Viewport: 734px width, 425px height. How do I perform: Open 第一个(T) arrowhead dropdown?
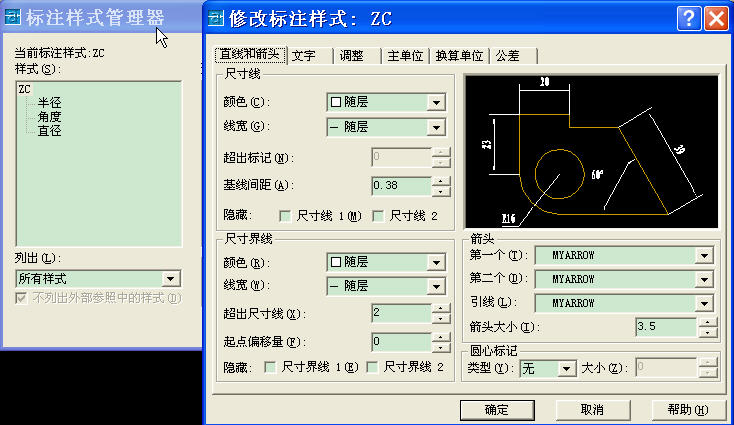click(x=704, y=256)
